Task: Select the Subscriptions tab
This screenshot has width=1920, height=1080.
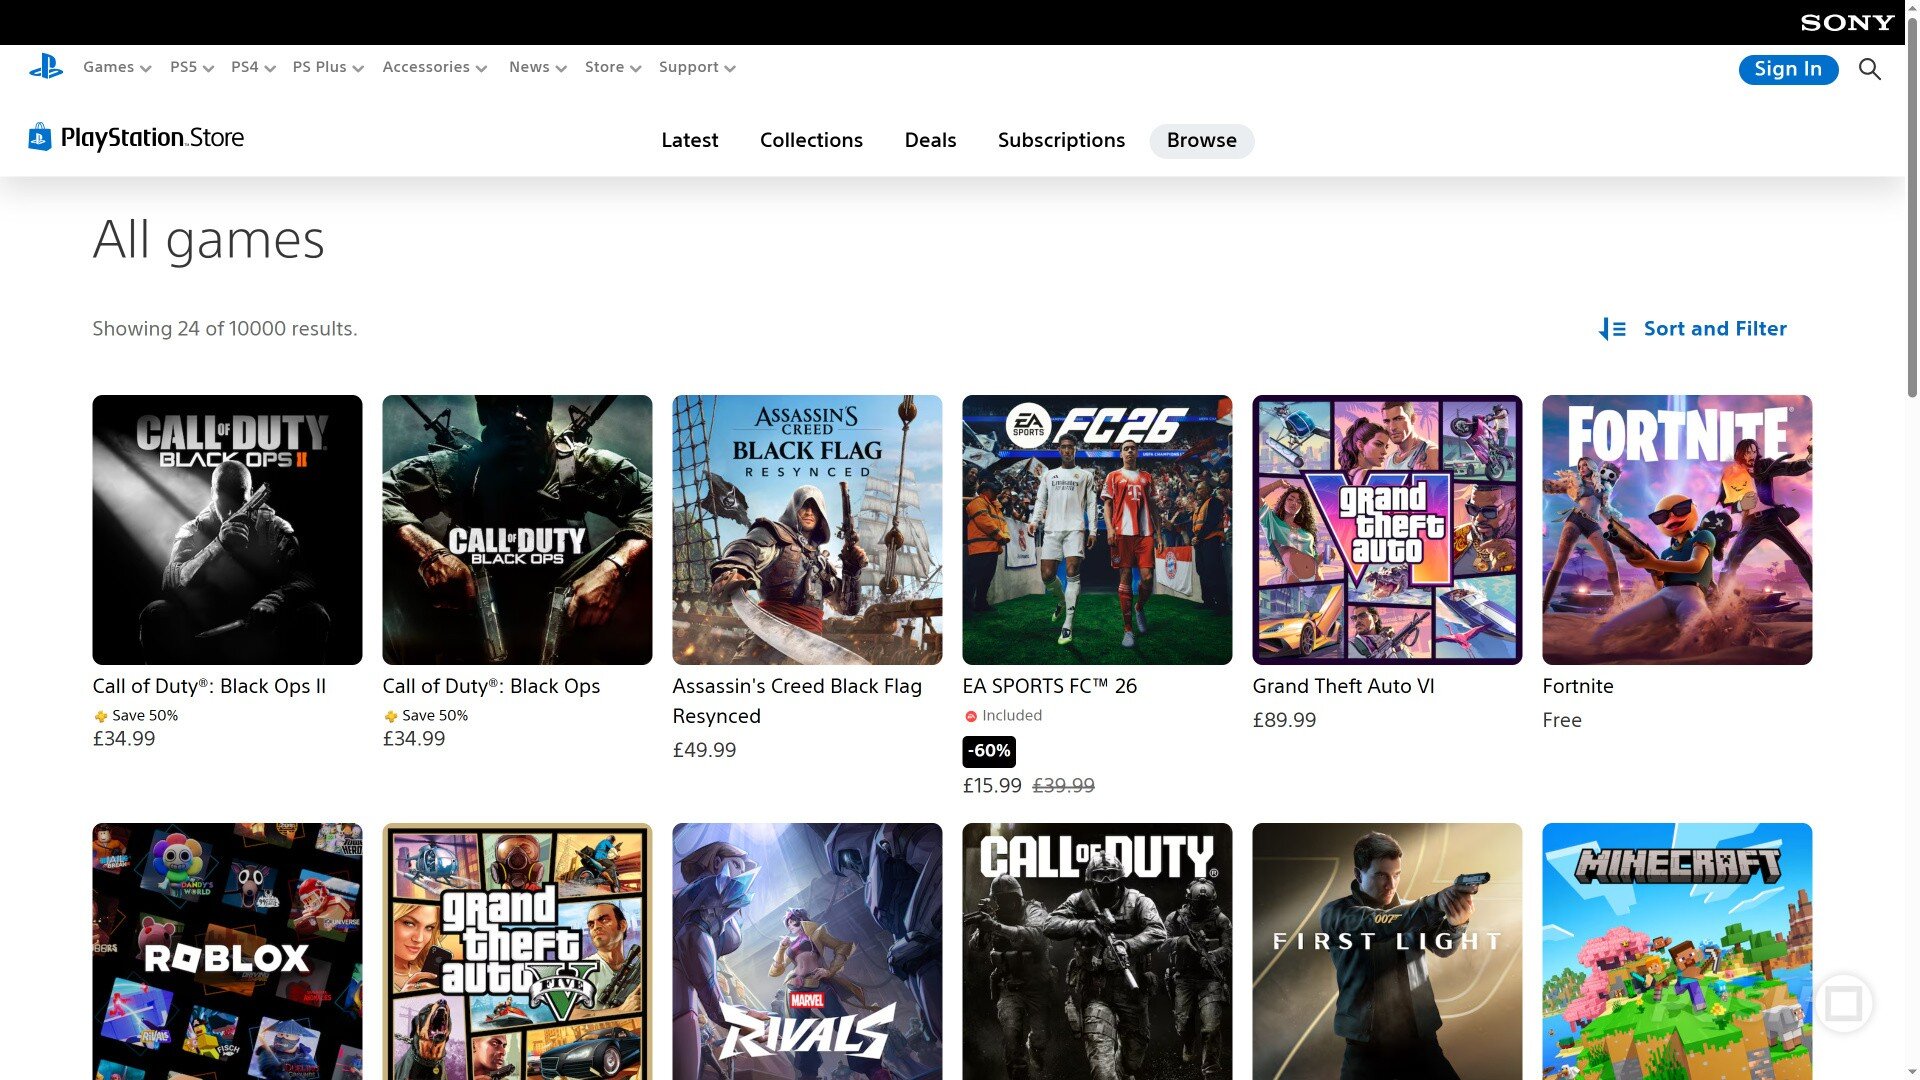Action: 1061,141
